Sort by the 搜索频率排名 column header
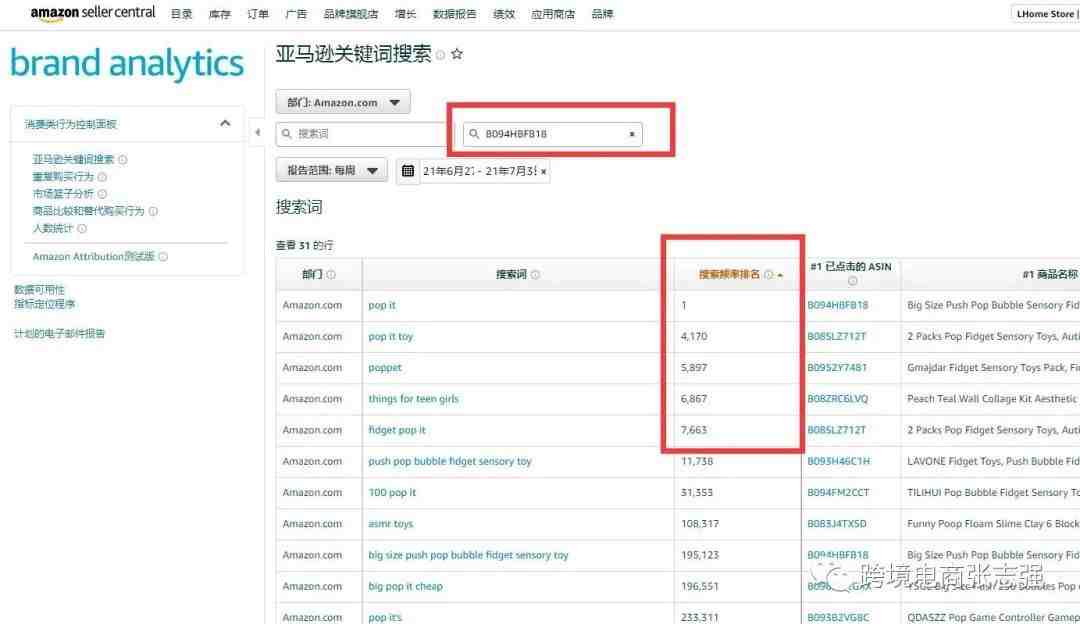This screenshot has width=1080, height=624. (x=729, y=274)
